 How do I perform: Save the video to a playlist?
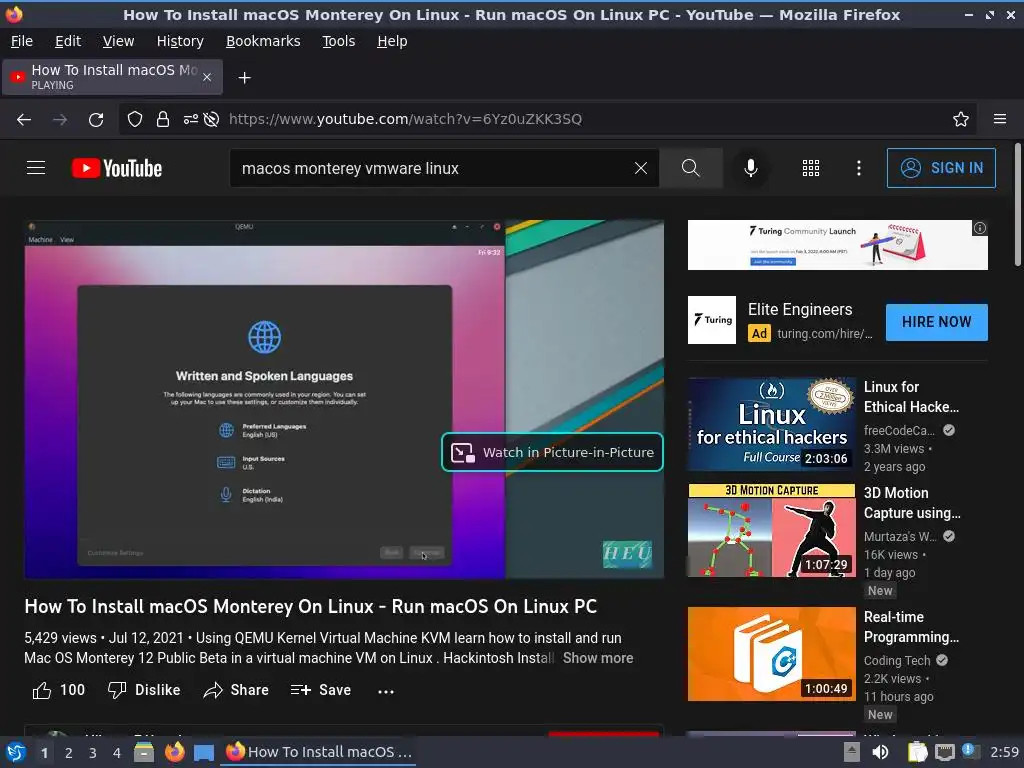pyautogui.click(x=321, y=690)
